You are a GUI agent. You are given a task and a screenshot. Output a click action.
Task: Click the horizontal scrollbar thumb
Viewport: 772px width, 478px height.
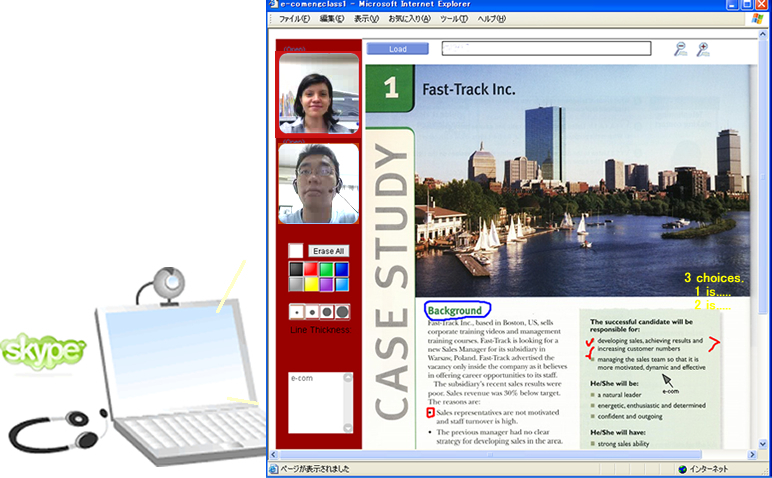[490, 454]
